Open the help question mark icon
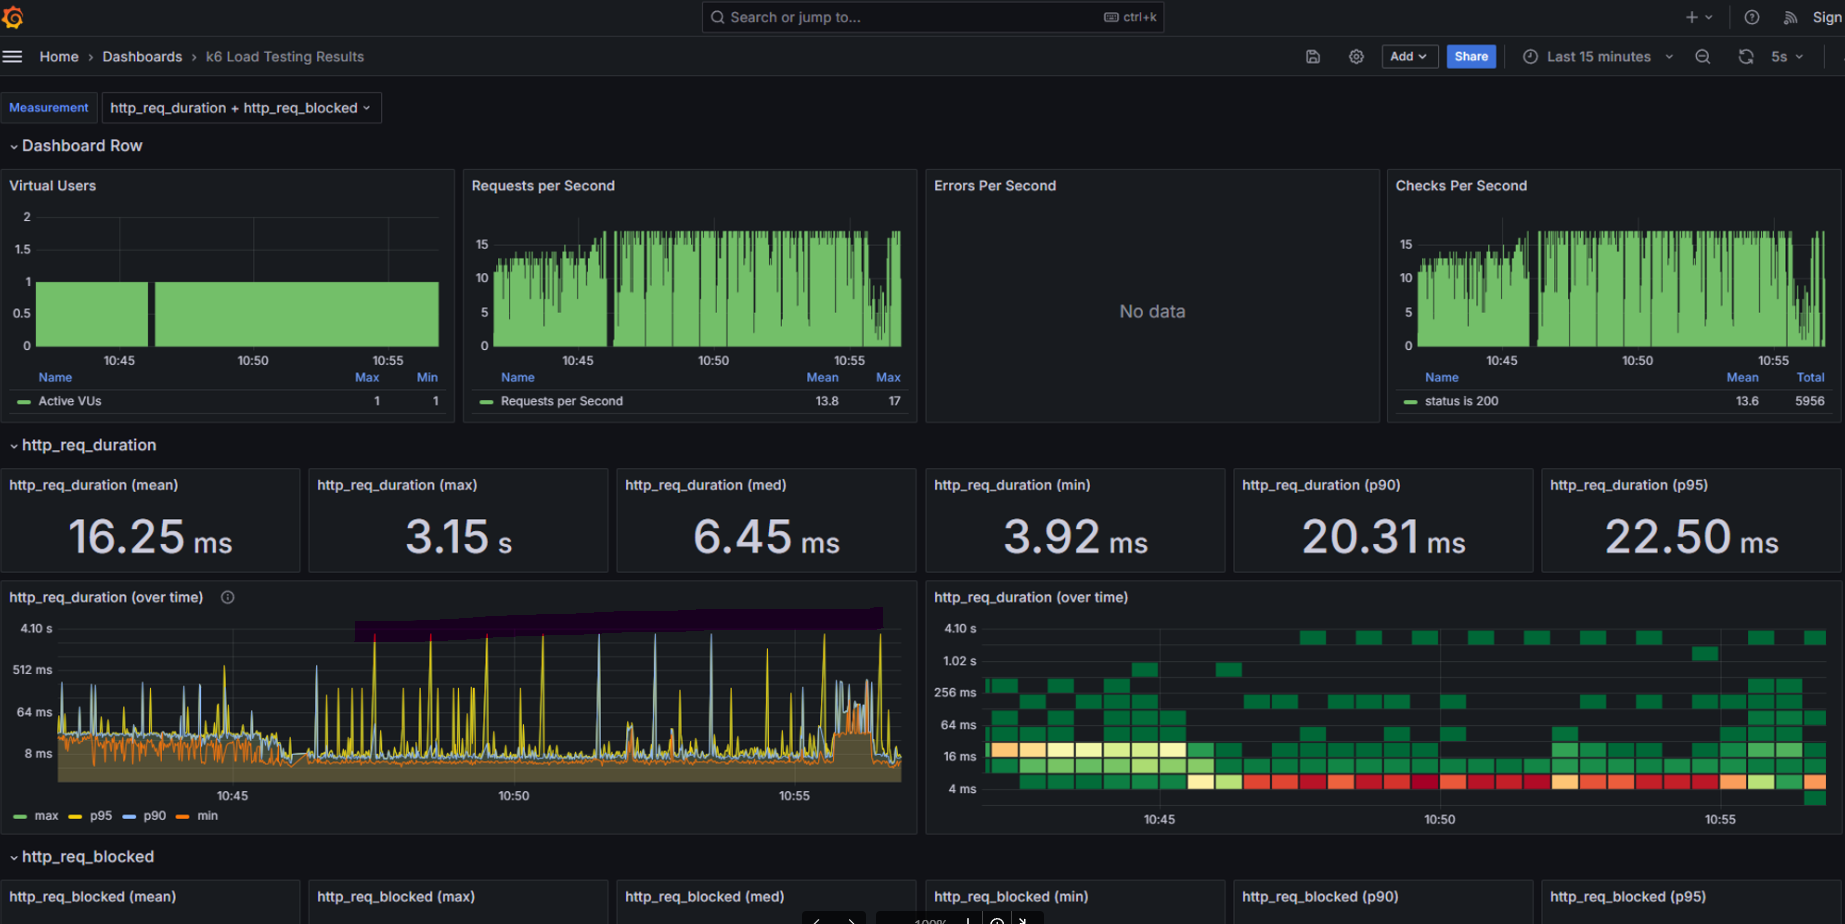This screenshot has height=924, width=1845. pos(1752,17)
